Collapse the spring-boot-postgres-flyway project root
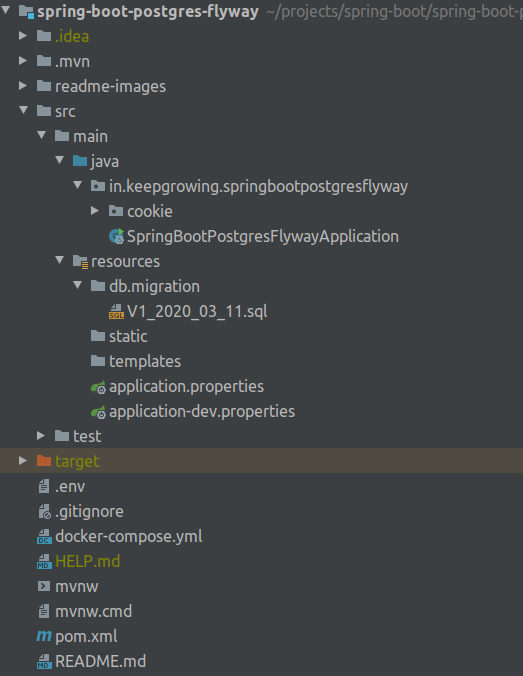The image size is (523, 676). (6, 10)
